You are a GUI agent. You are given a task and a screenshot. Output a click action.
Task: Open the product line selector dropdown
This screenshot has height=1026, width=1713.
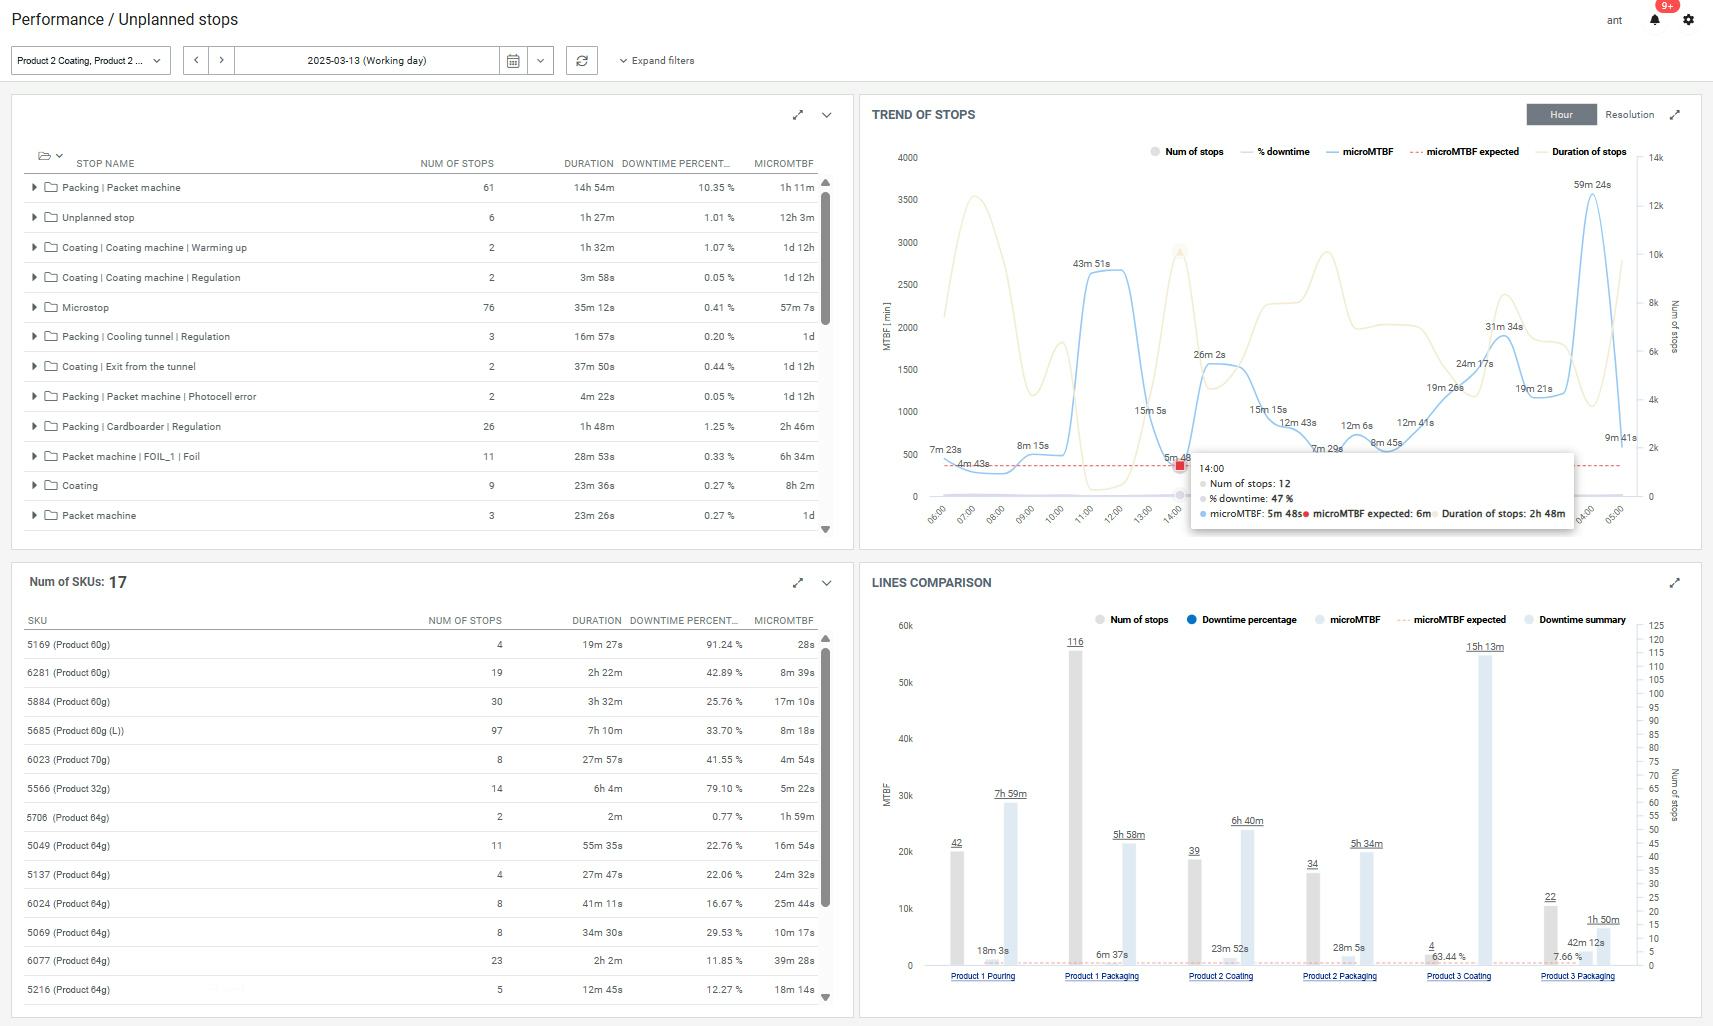[x=91, y=61]
